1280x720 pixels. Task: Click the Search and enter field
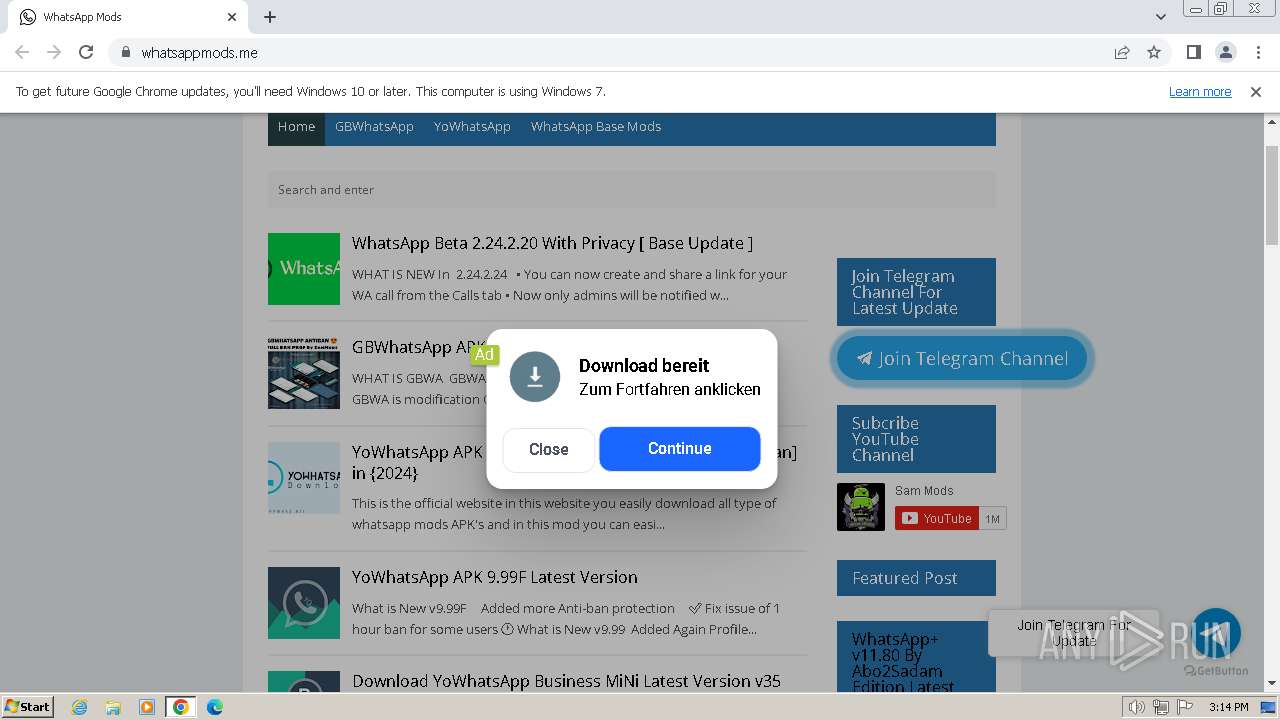coord(631,190)
